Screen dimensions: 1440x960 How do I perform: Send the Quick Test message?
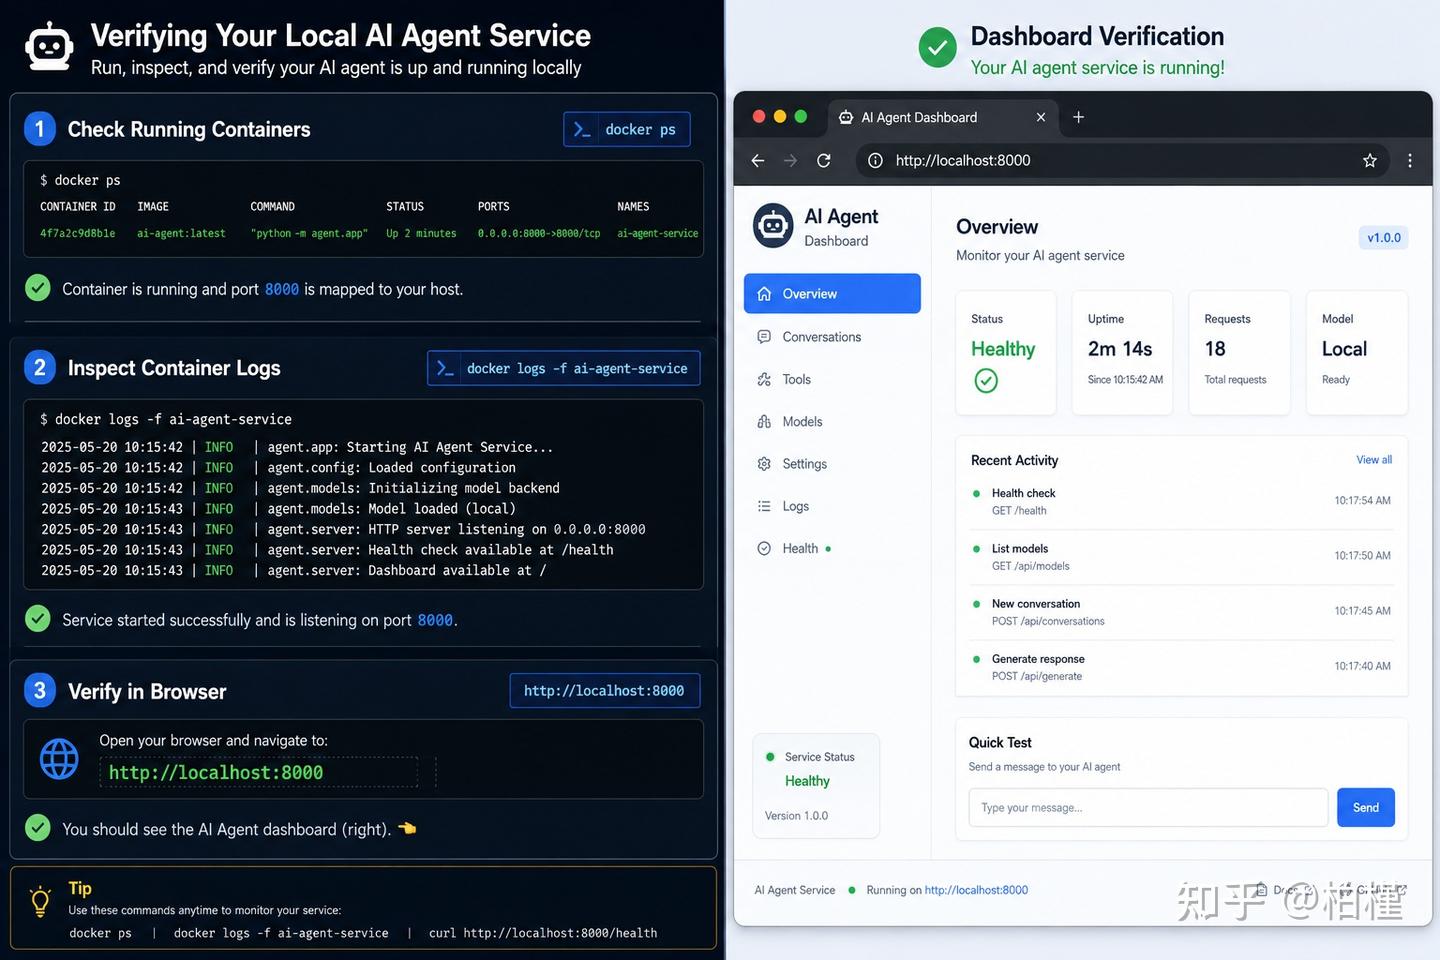pyautogui.click(x=1366, y=808)
